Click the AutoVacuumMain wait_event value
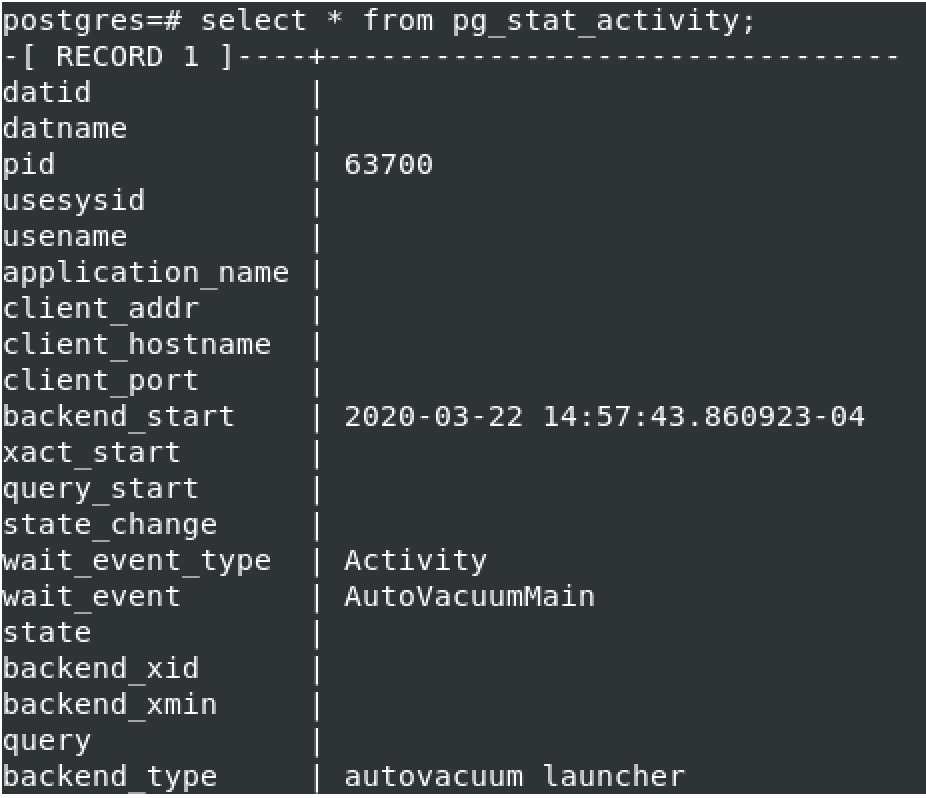 coord(469,597)
